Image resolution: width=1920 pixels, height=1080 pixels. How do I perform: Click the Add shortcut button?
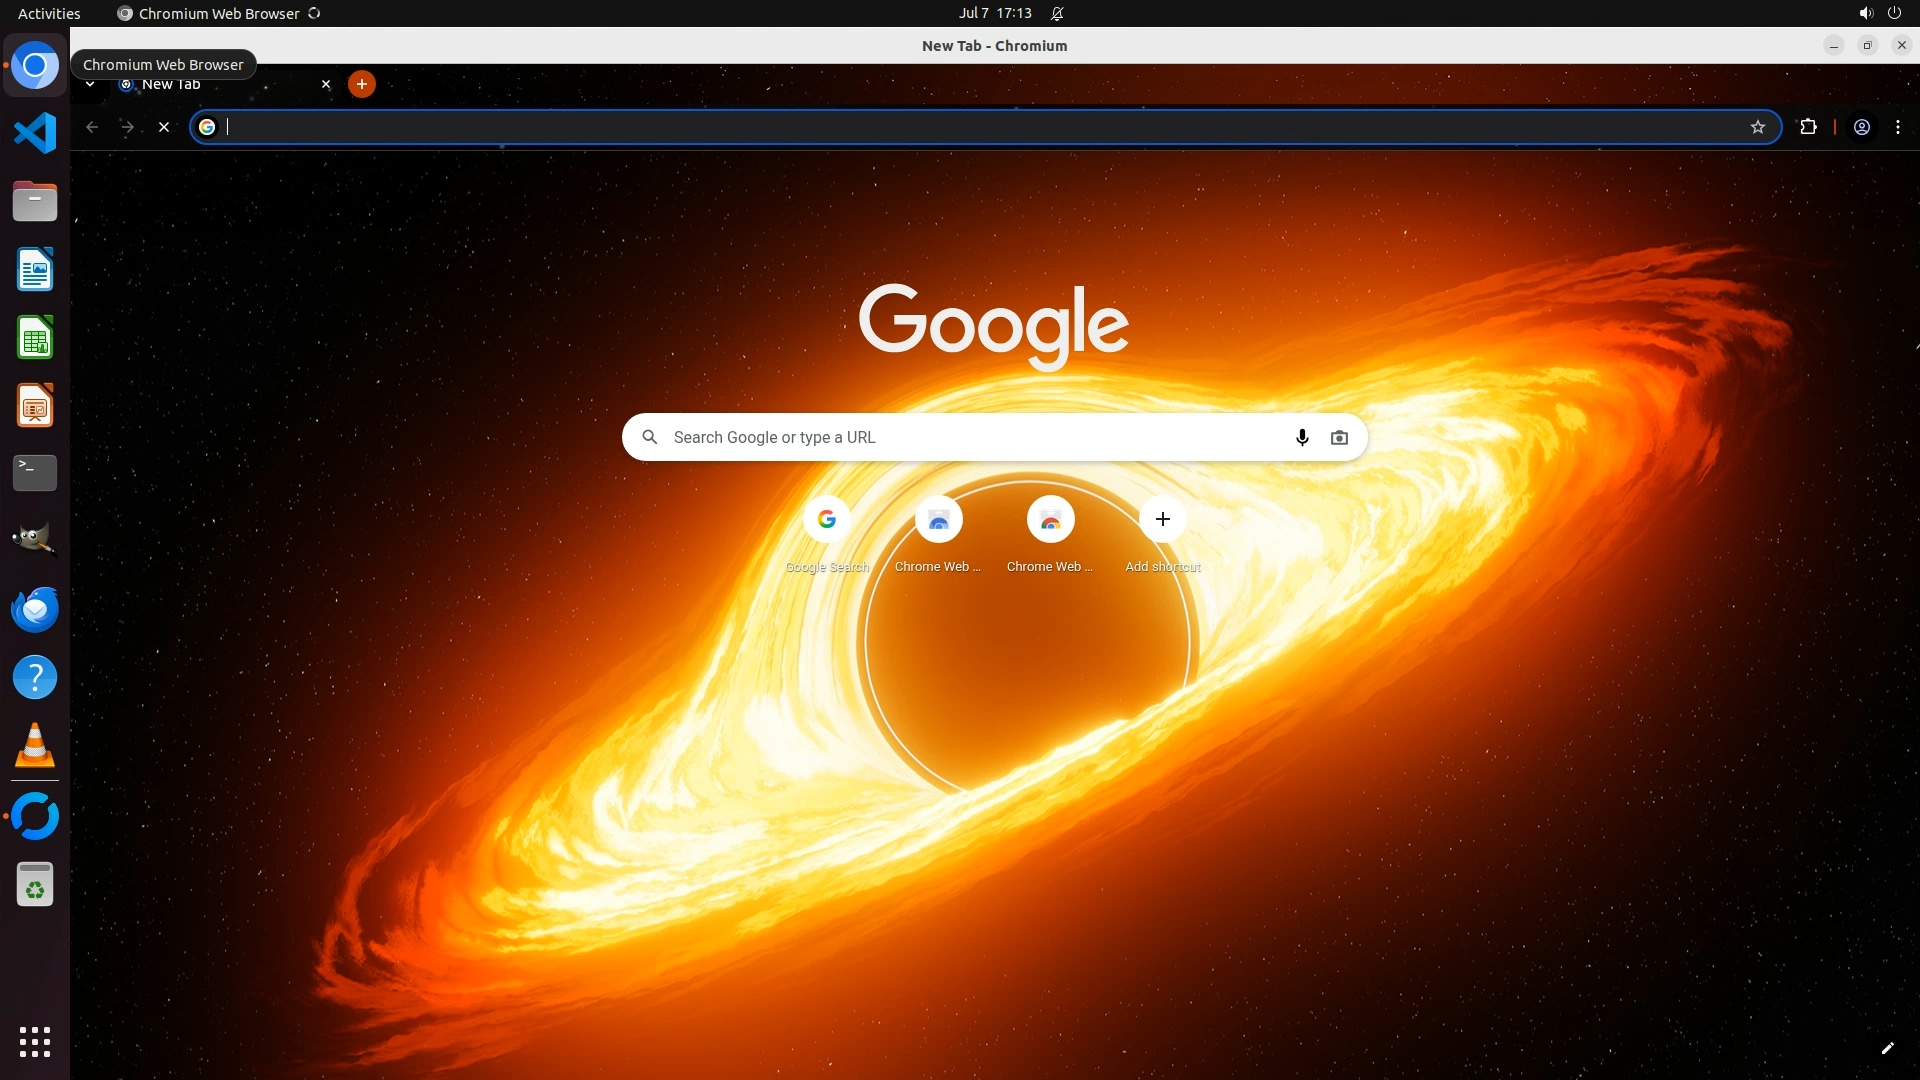coord(1162,520)
